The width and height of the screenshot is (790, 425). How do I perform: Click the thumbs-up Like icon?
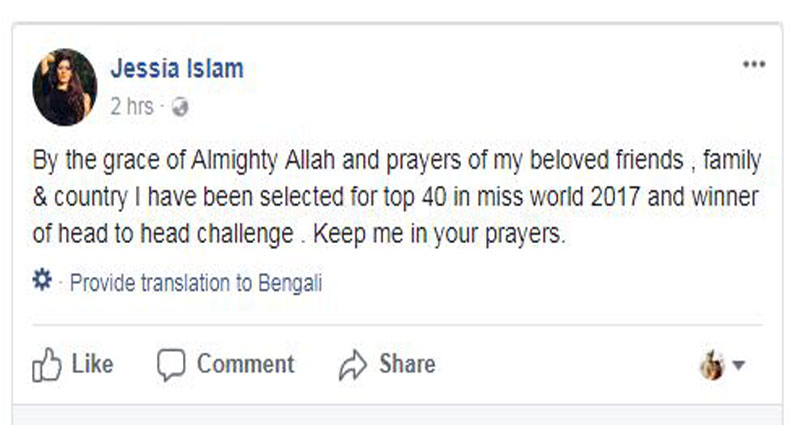point(47,365)
